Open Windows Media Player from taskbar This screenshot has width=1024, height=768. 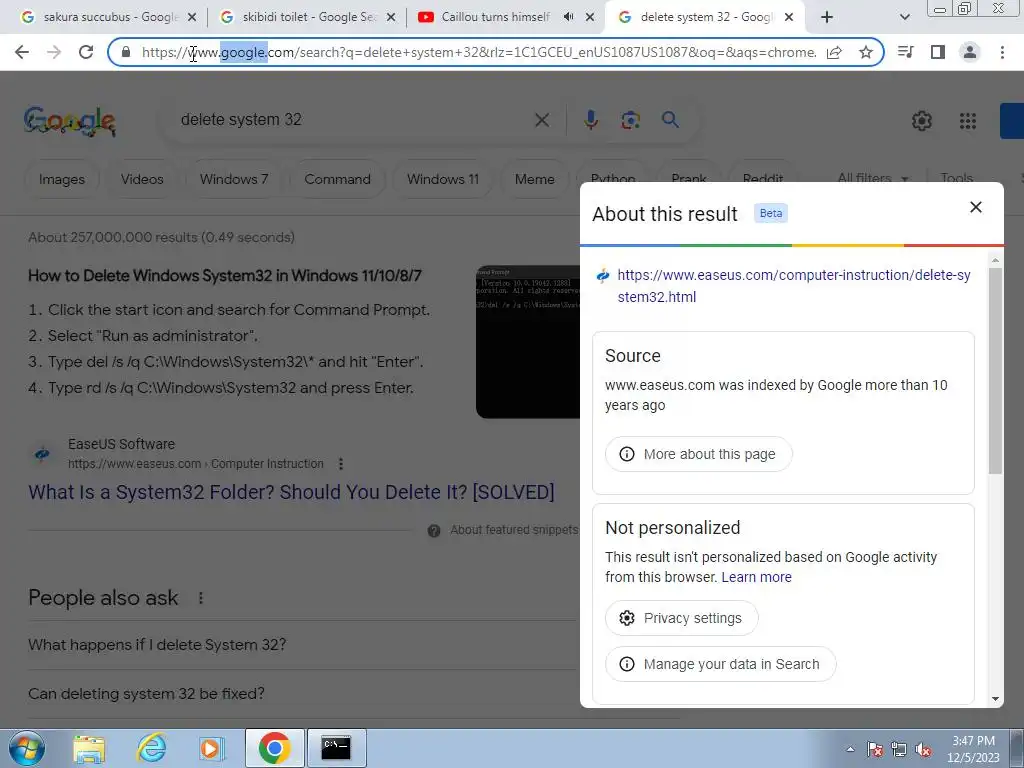[x=212, y=748]
